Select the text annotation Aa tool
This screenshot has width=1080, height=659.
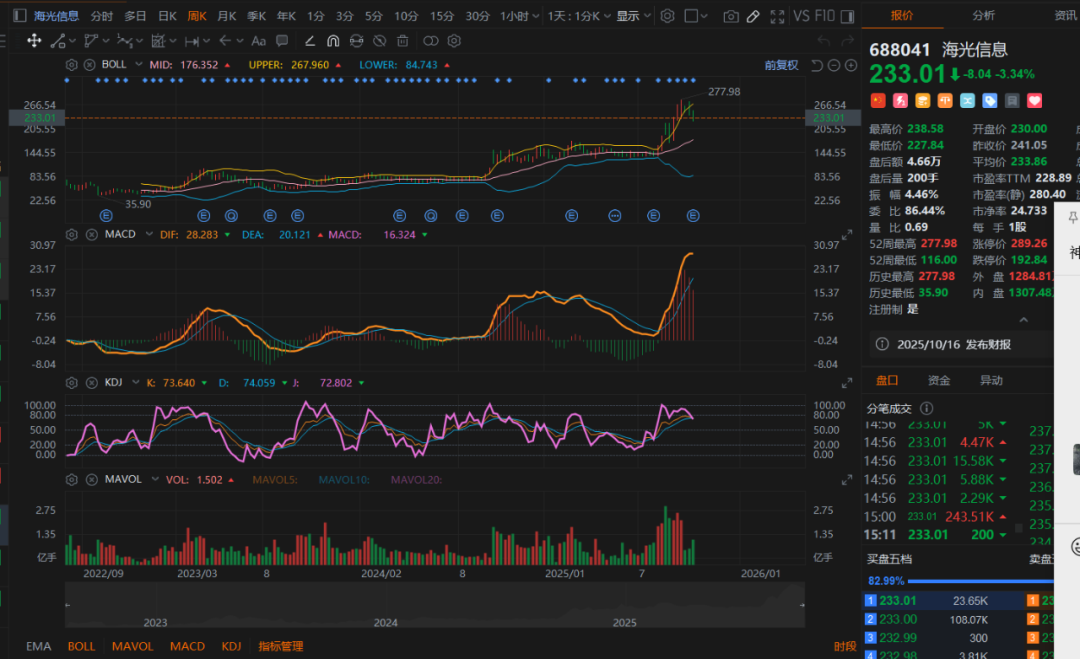[x=258, y=41]
